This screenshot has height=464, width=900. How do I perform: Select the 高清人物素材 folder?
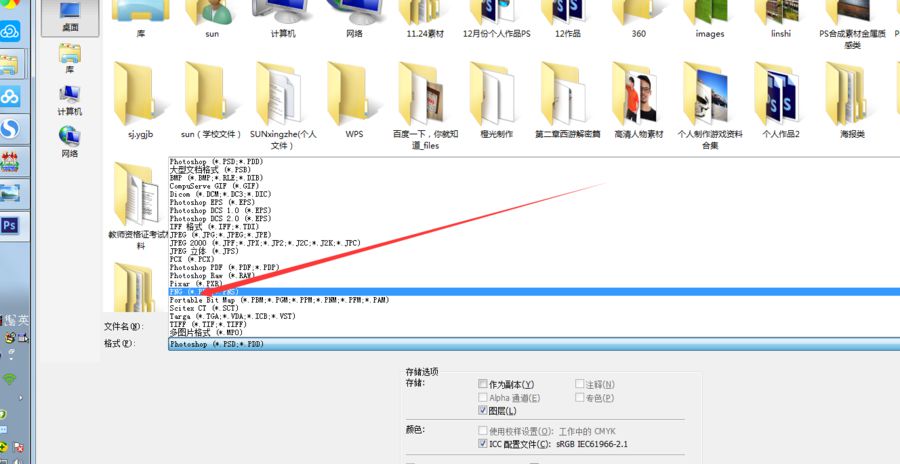pyautogui.click(x=639, y=100)
